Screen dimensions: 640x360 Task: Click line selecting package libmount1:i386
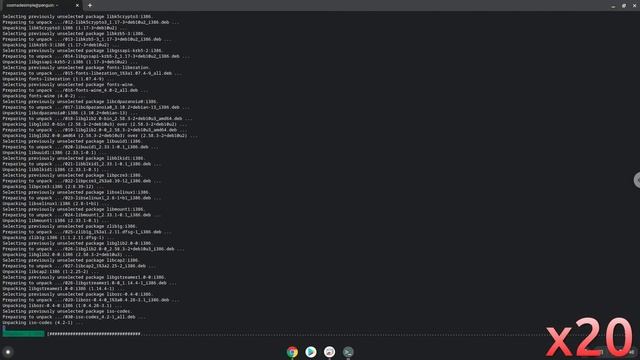coord(74,209)
